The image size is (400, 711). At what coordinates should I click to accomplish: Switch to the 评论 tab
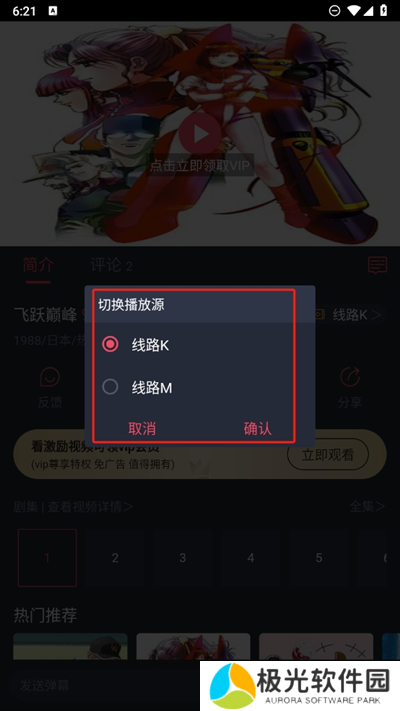pyautogui.click(x=112, y=265)
